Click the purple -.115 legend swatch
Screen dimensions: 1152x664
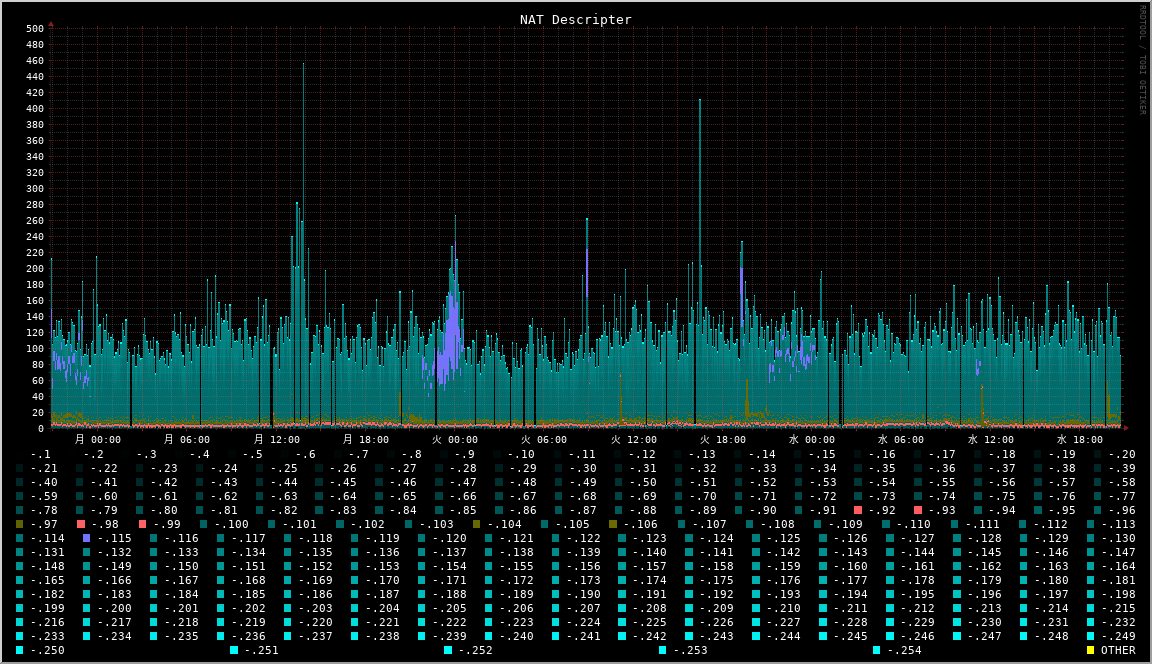pos(87,538)
